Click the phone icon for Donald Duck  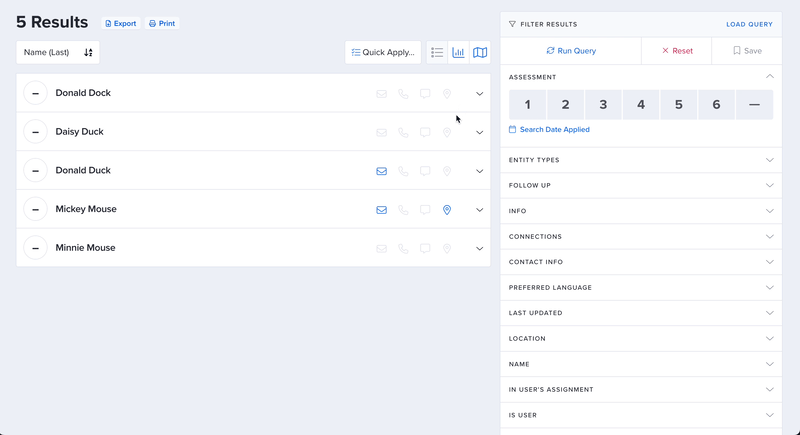point(403,171)
